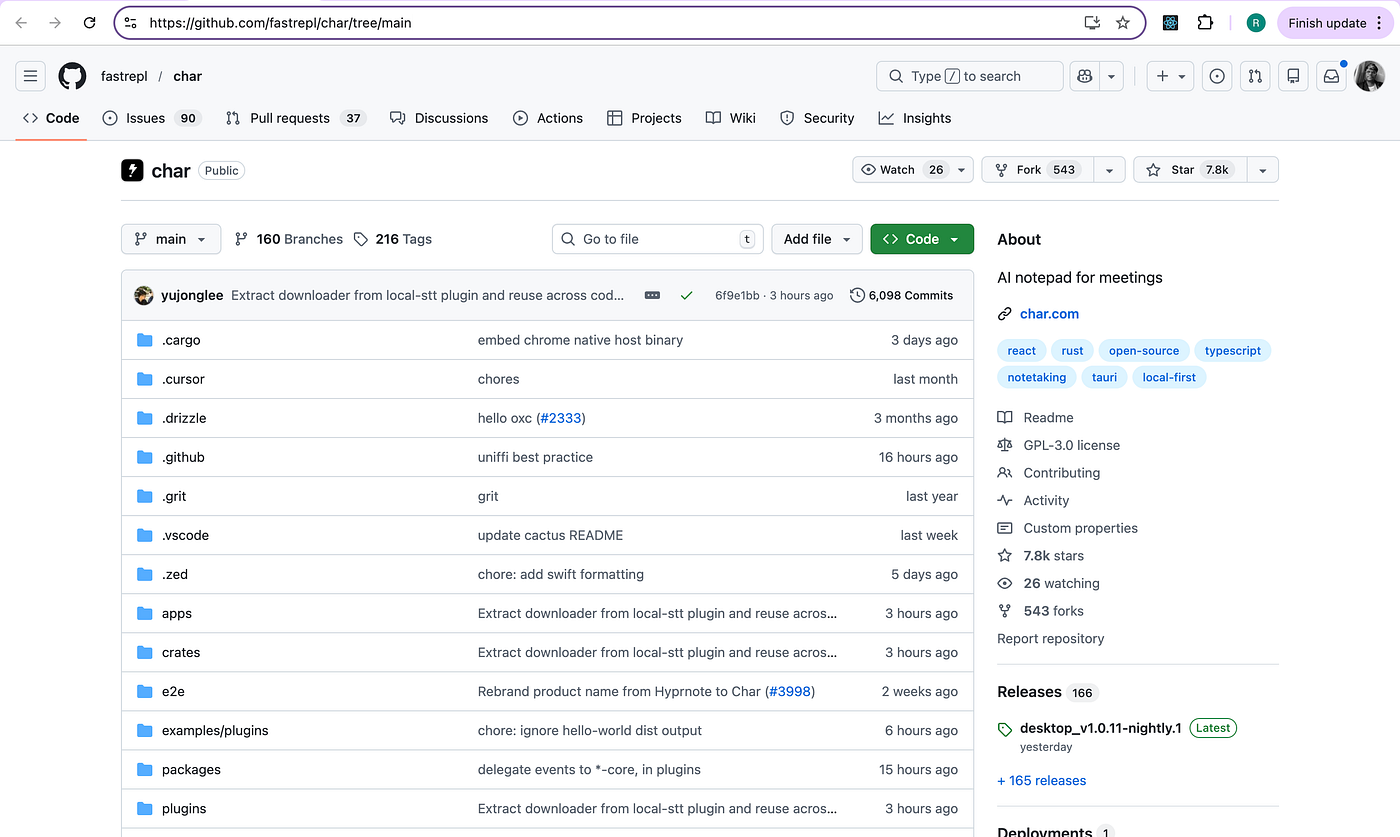1400x837 pixels.
Task: Open the issues shortcut icon in header
Action: (1217, 76)
